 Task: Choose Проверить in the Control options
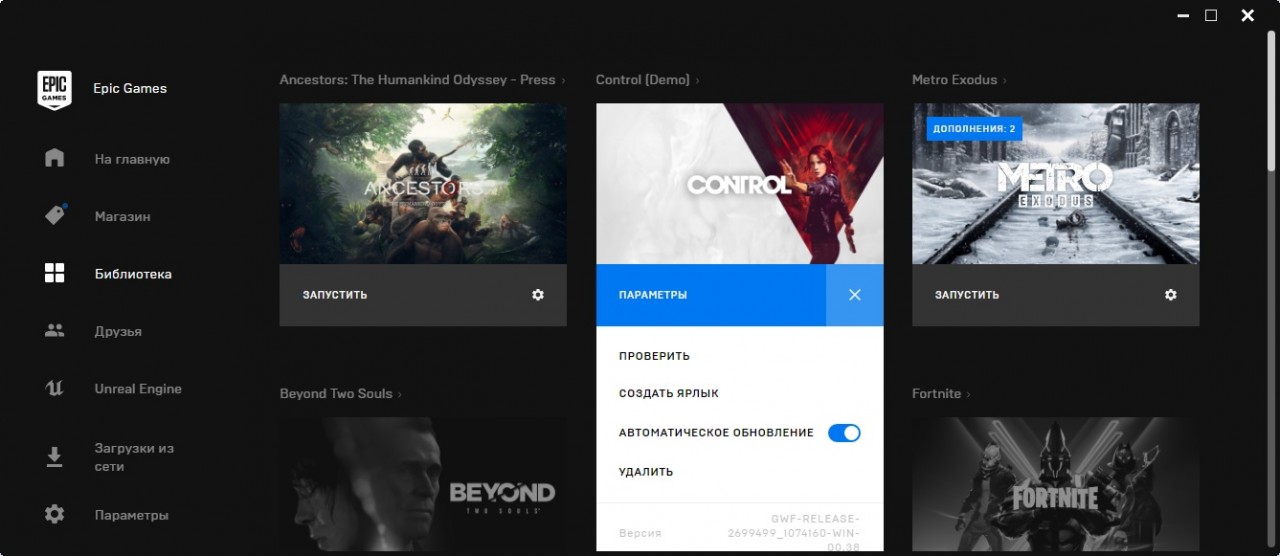654,356
